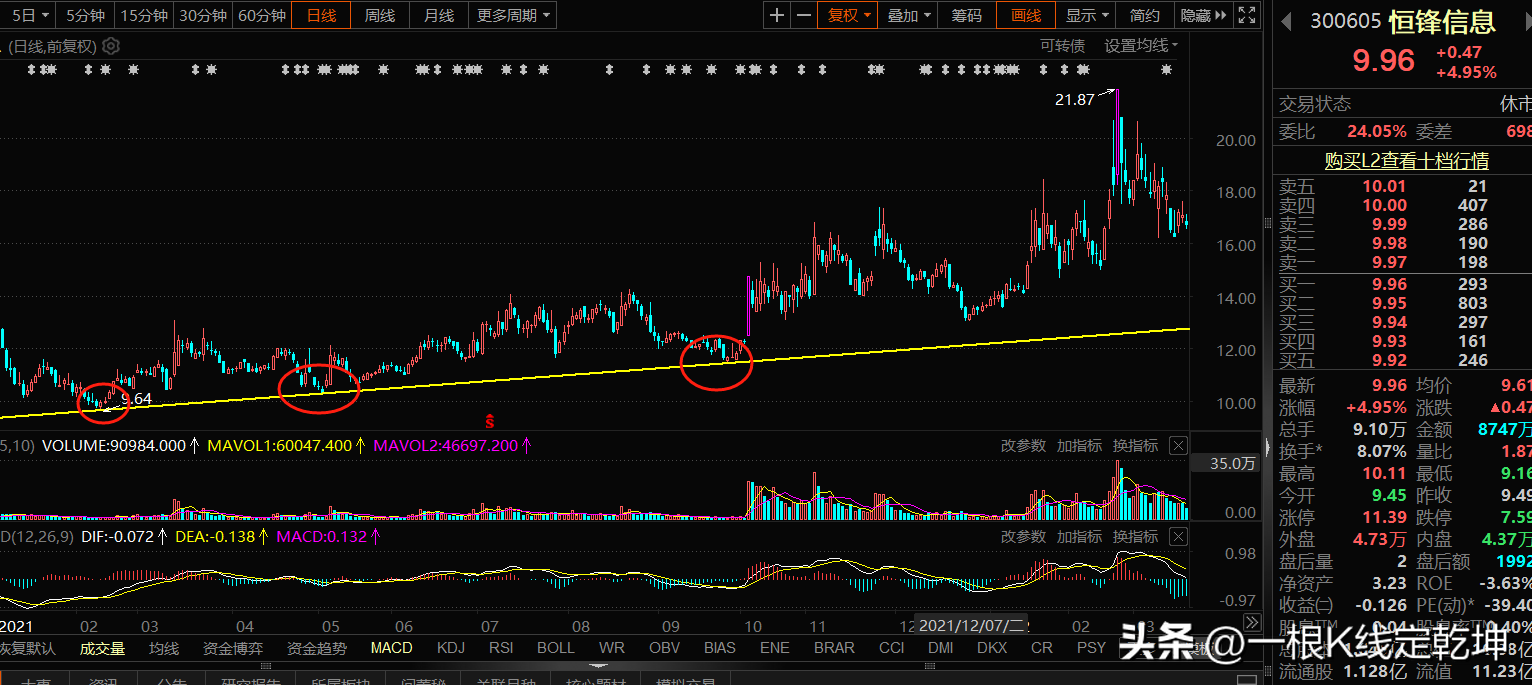Click 恢复默认 indicator reset
The width and height of the screenshot is (1532, 685).
pyautogui.click(x=27, y=648)
